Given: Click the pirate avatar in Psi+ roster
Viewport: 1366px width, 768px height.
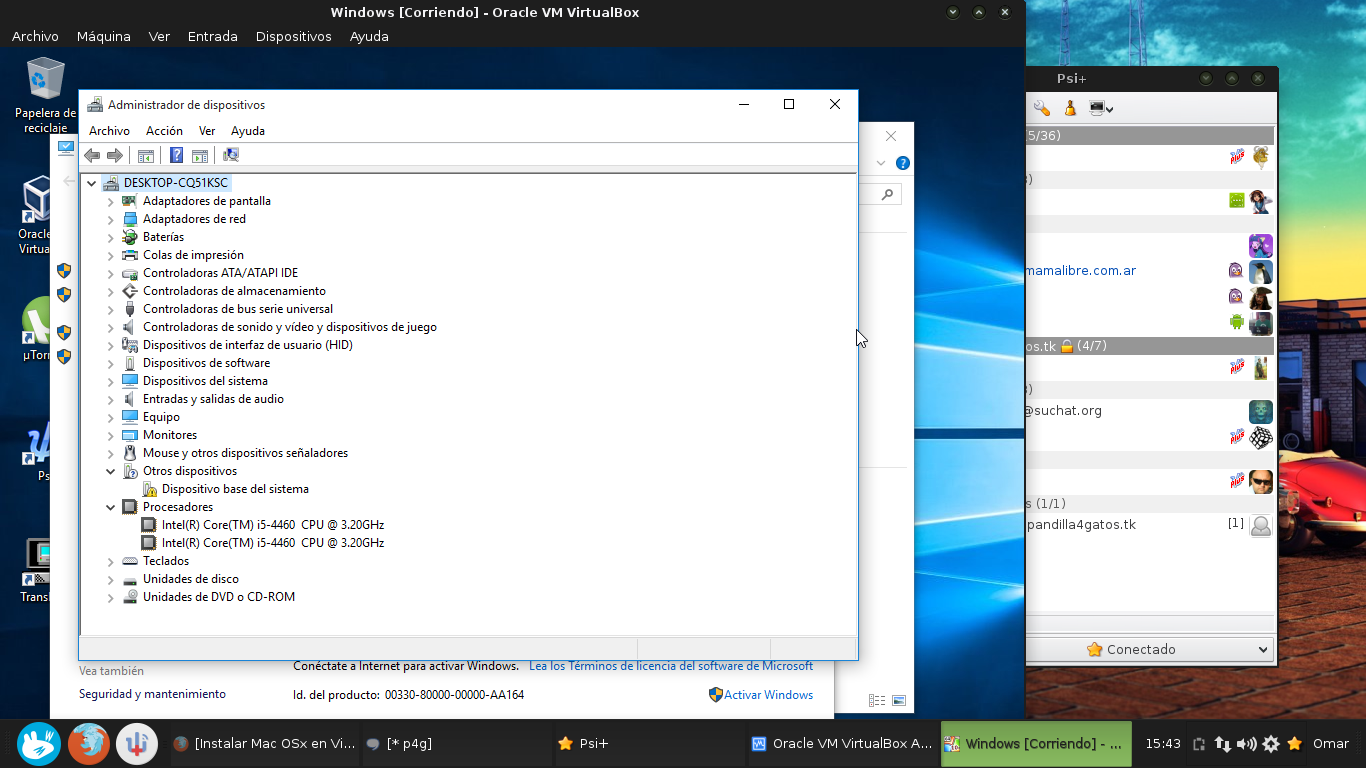Looking at the screenshot, I should click(x=1261, y=298).
